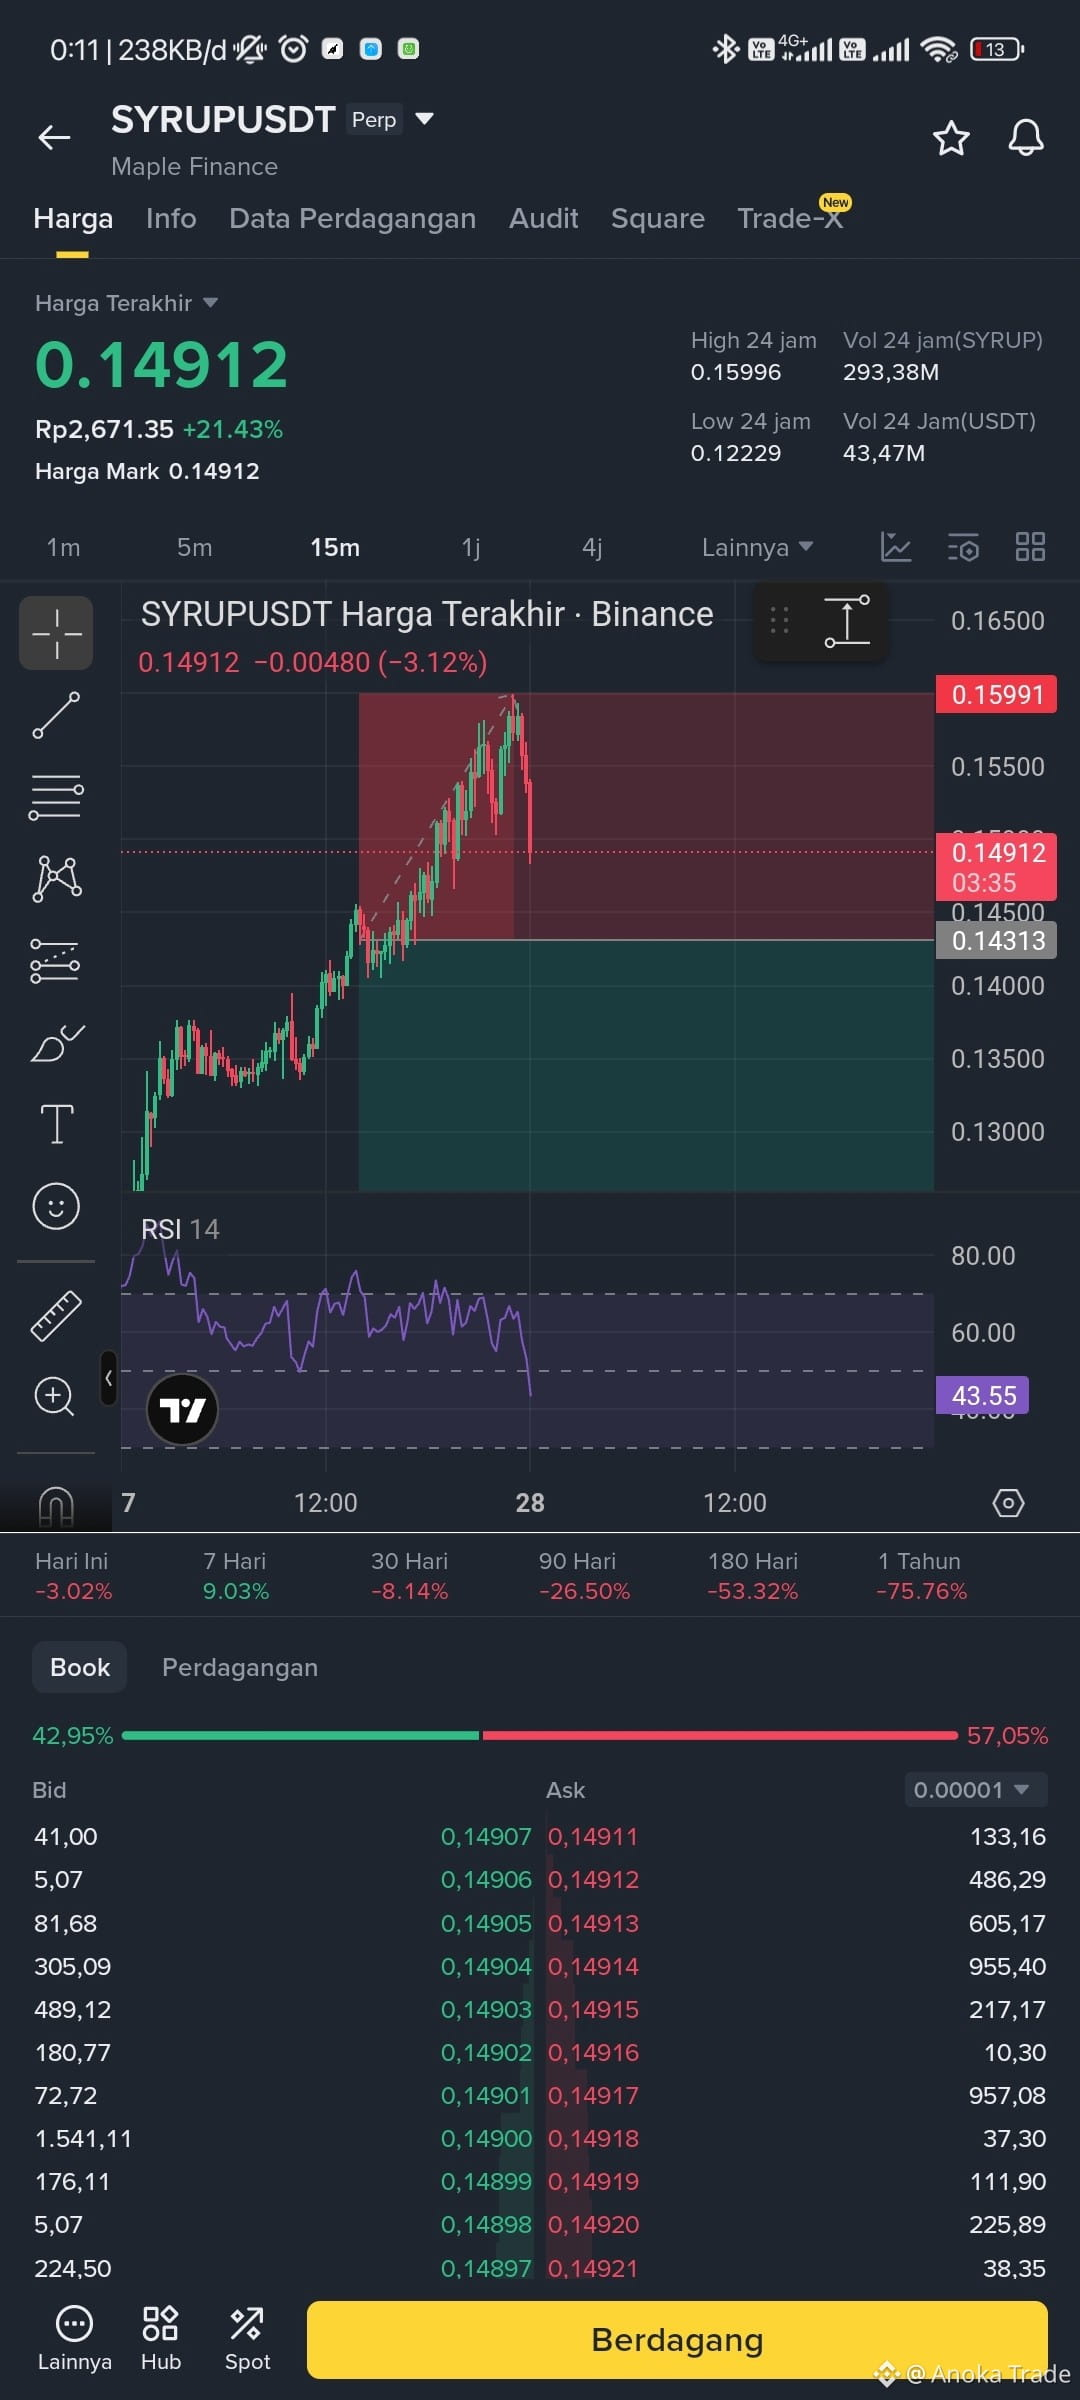Tap the yellow Berdagang button

677,2339
